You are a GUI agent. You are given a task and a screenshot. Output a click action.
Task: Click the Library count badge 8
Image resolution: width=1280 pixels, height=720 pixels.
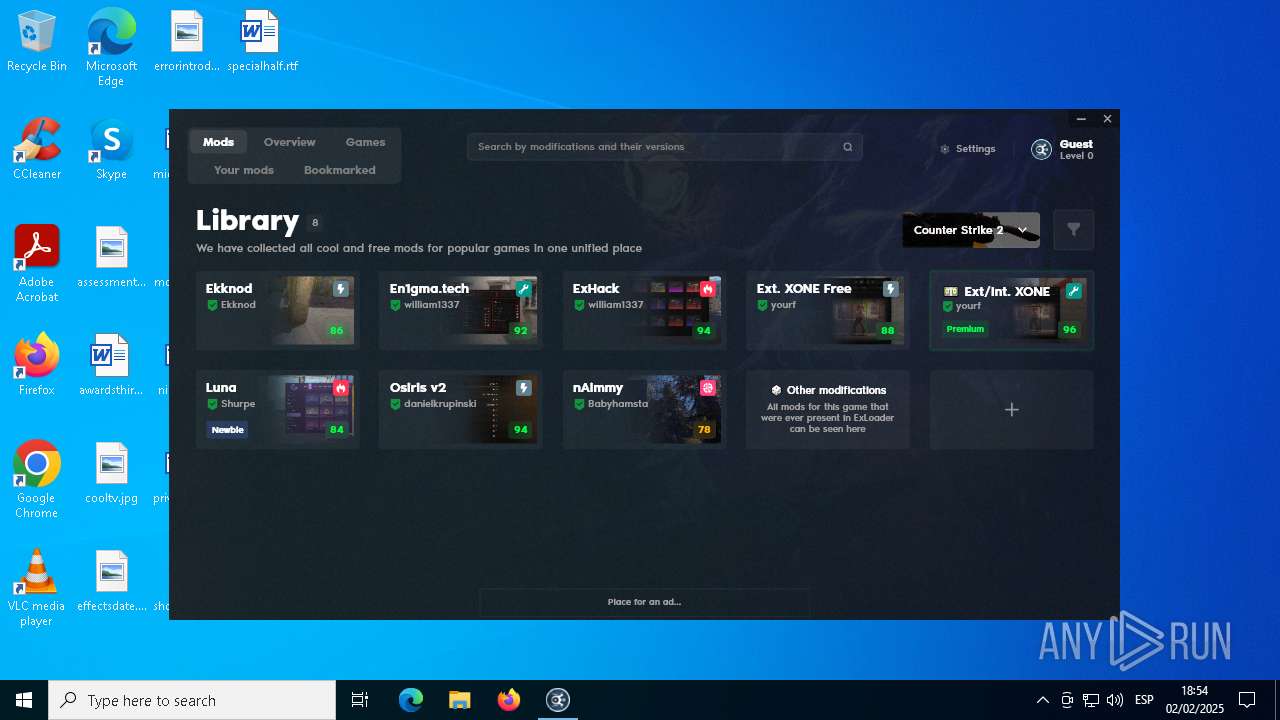point(315,223)
